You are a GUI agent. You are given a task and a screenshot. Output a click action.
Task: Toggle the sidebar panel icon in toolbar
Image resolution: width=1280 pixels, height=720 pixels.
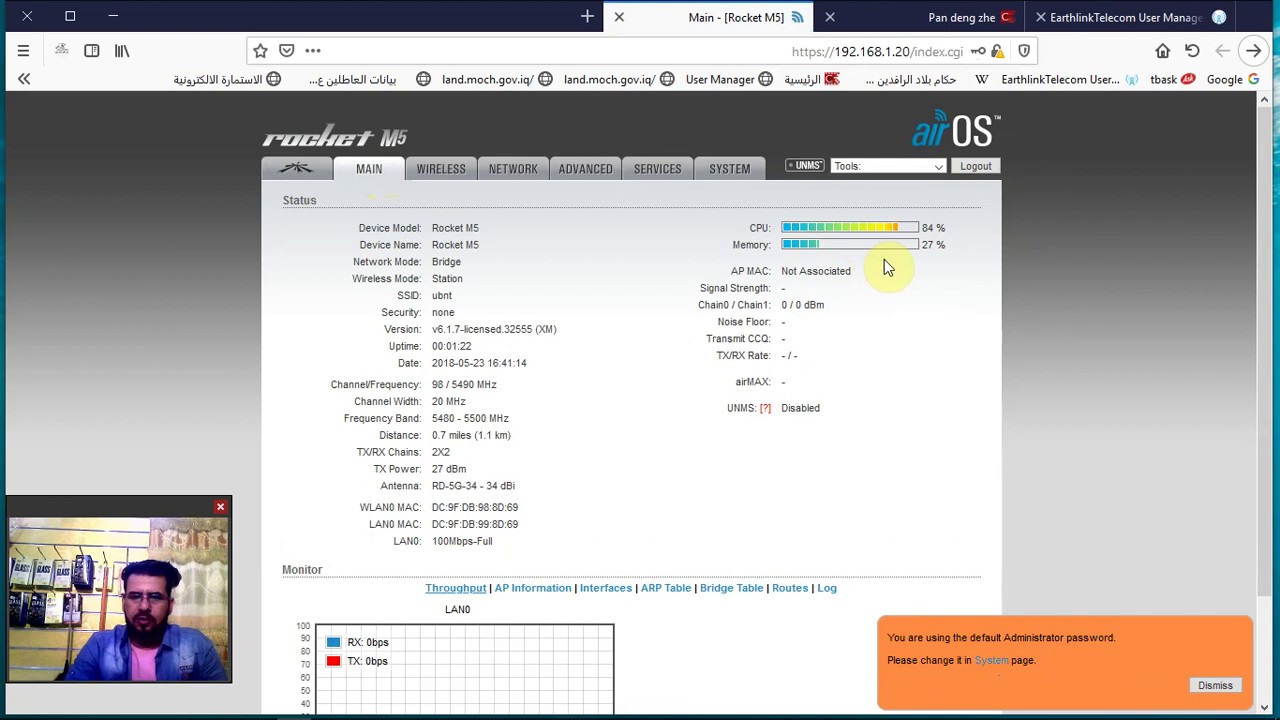click(x=91, y=51)
